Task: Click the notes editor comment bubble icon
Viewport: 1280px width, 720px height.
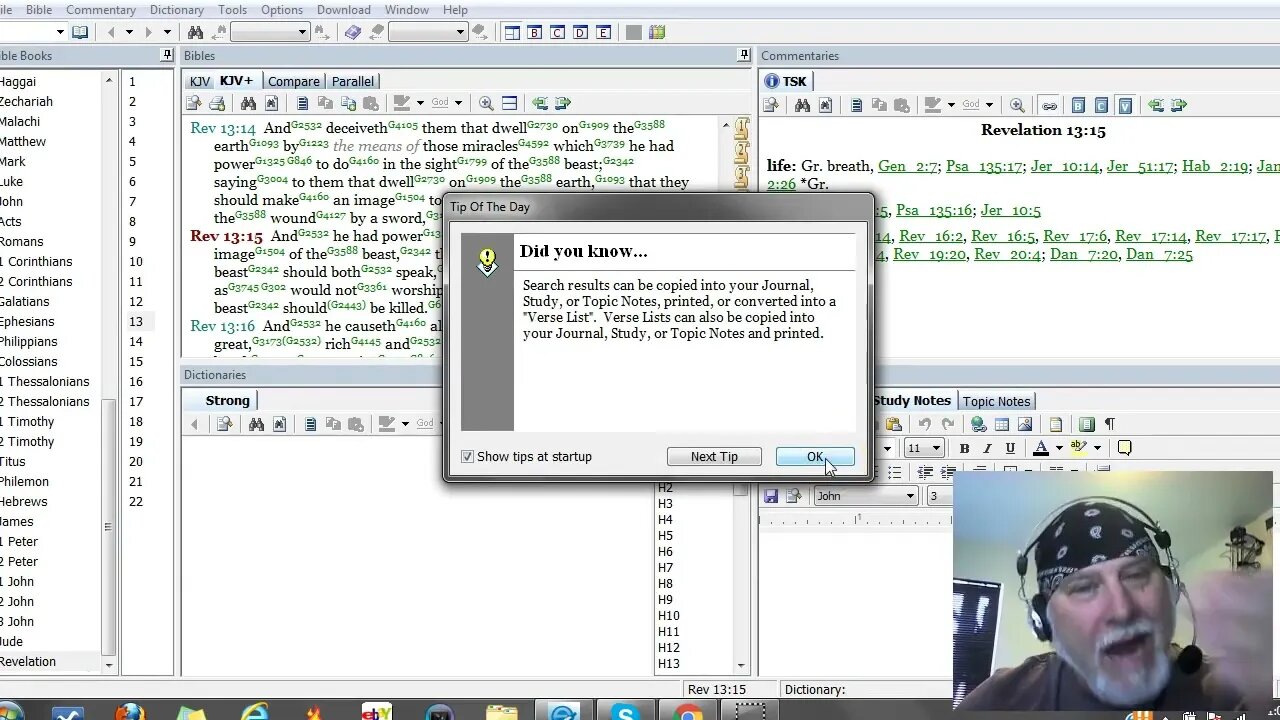Action: (1124, 448)
